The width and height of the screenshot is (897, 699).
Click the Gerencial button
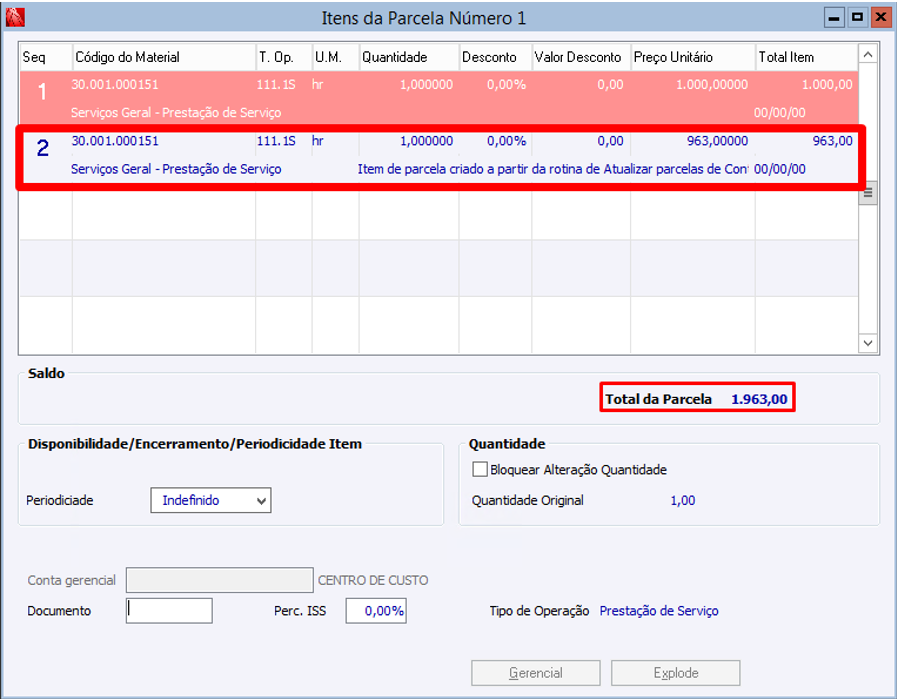tap(535, 673)
